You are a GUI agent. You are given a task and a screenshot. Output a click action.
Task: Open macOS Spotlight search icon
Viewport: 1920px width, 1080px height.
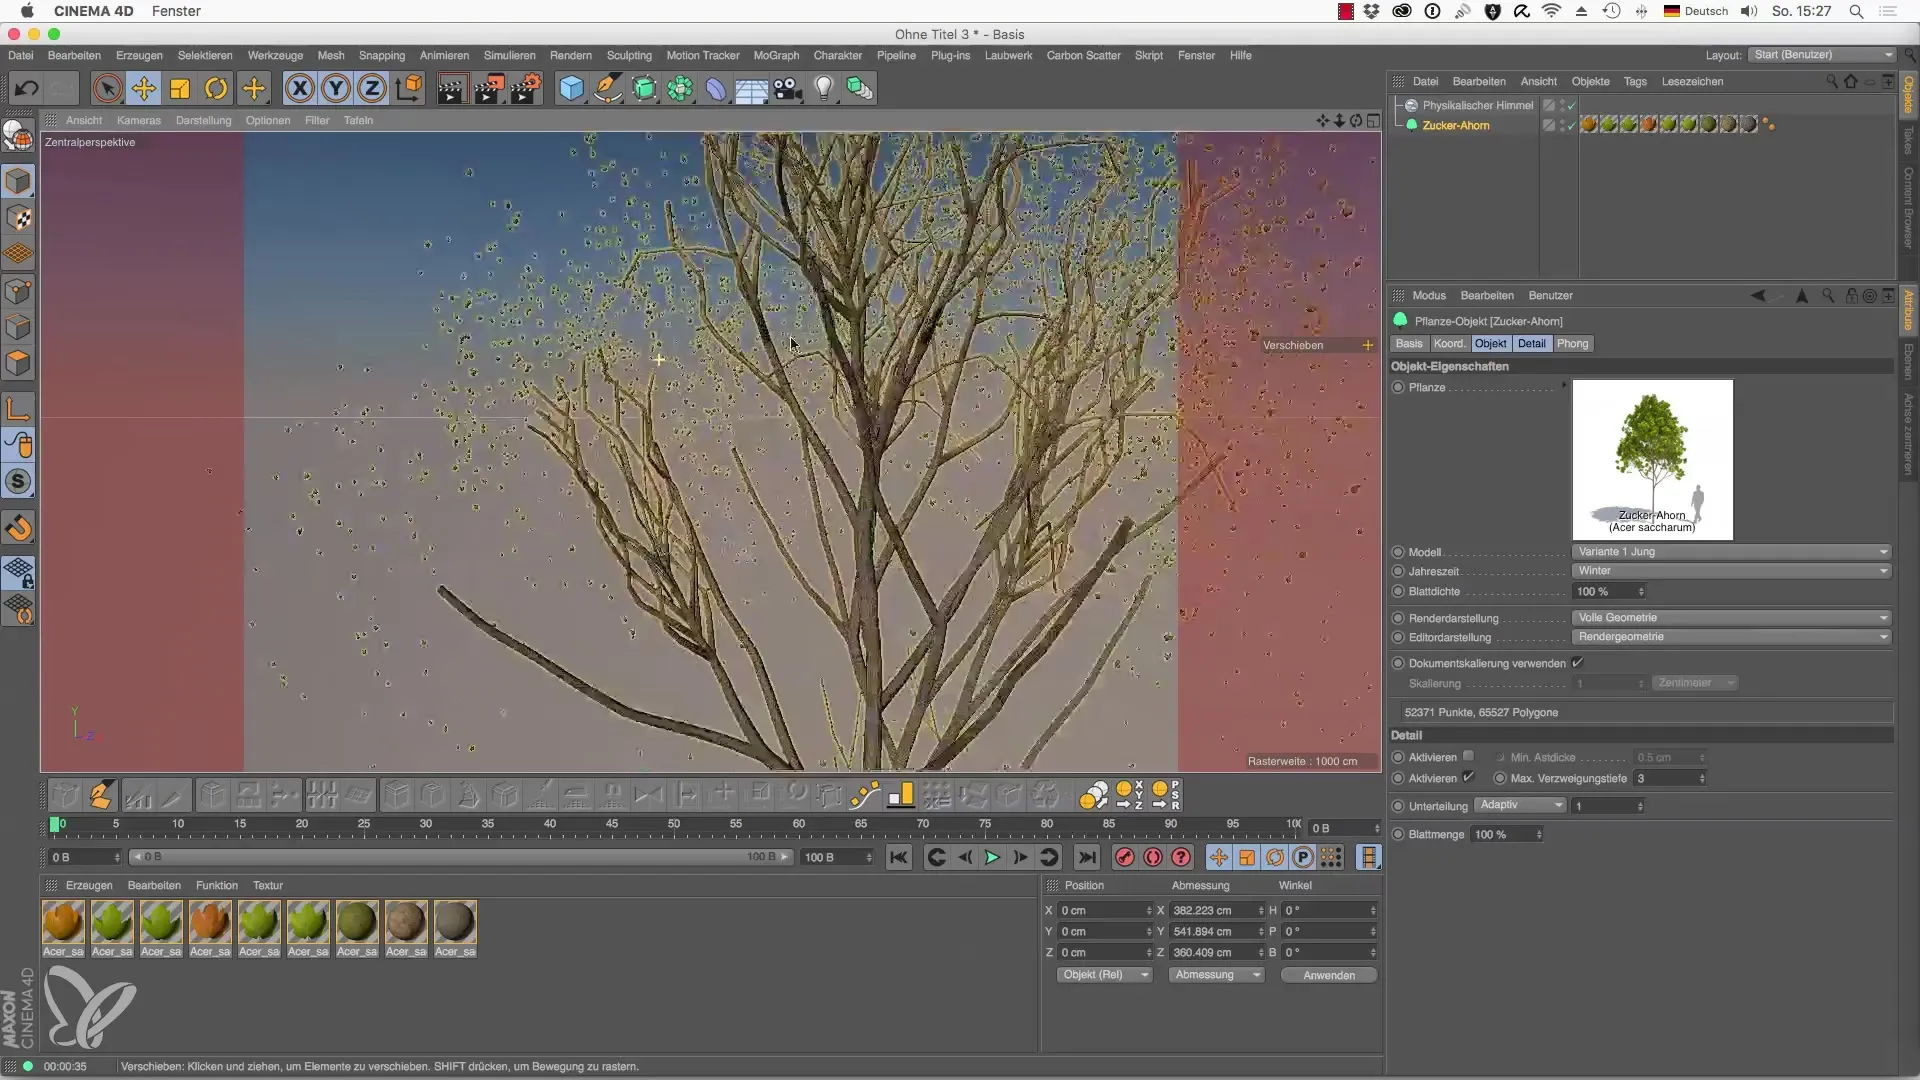point(1856,11)
